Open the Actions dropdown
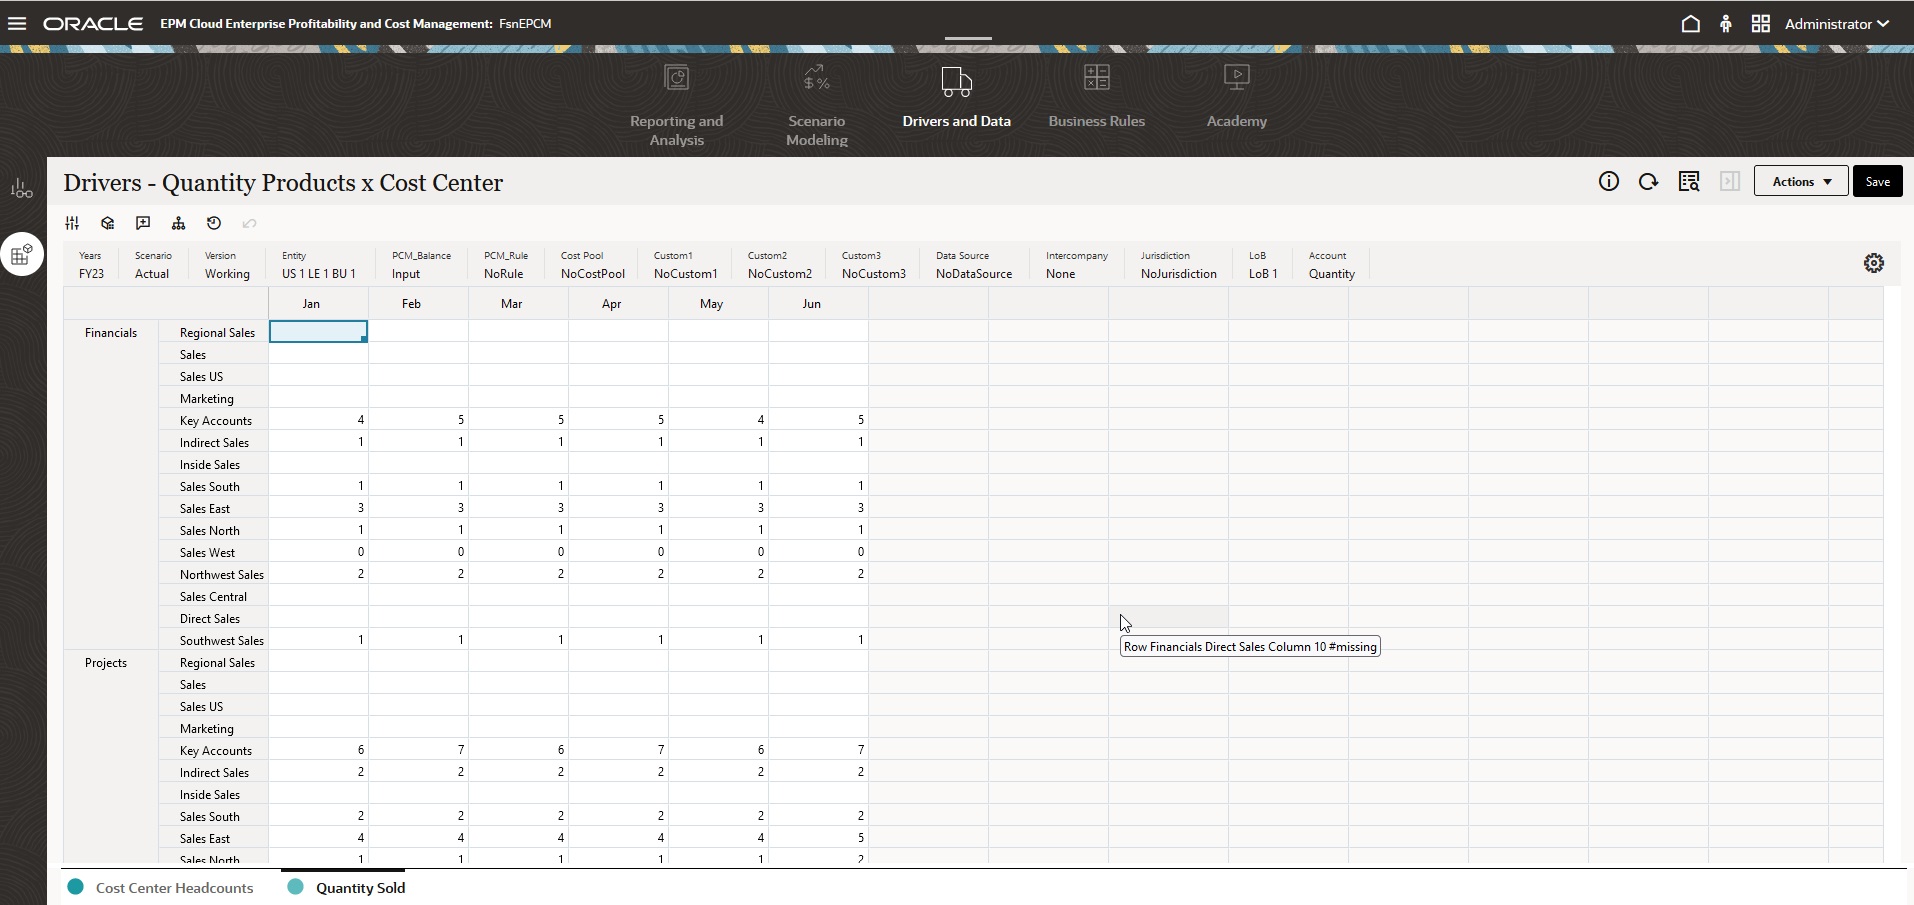 coord(1799,181)
